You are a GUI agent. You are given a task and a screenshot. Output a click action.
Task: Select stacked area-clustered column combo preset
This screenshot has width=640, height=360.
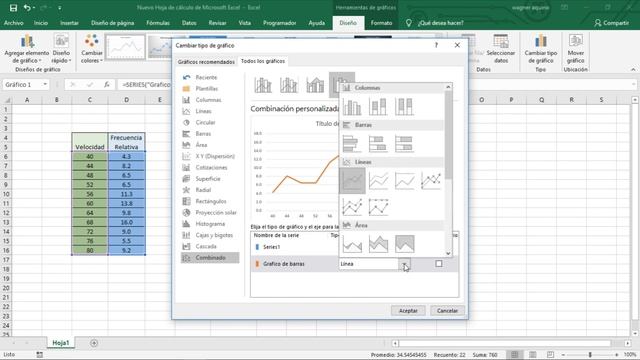tap(315, 85)
